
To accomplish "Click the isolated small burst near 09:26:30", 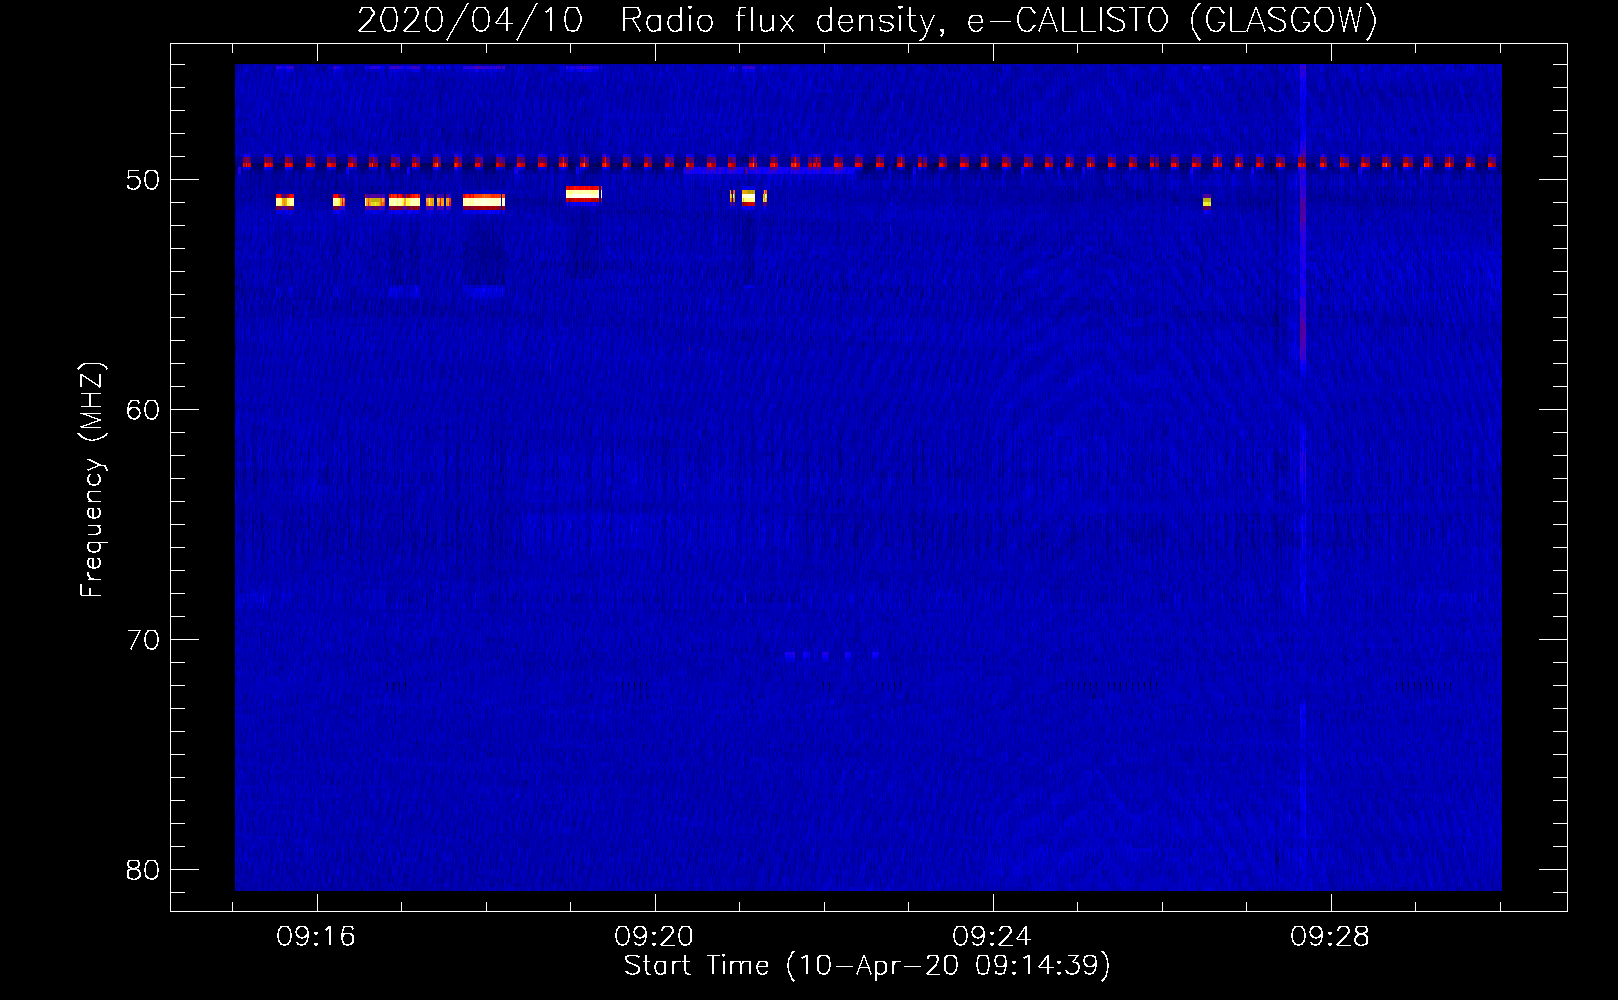I will tap(1207, 201).
